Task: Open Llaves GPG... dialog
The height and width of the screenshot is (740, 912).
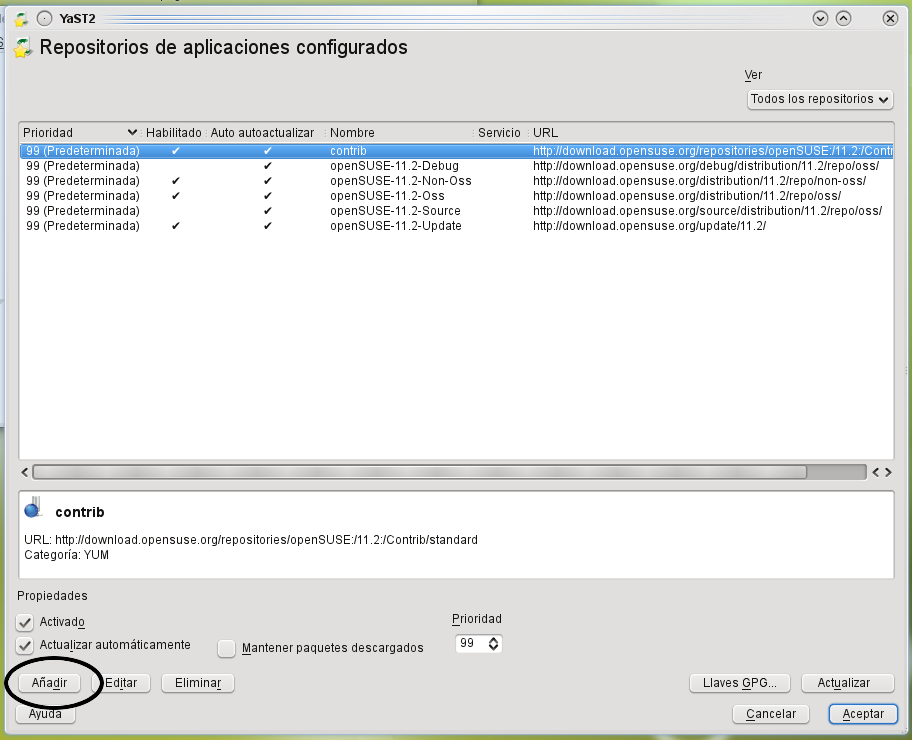Action: coord(740,683)
